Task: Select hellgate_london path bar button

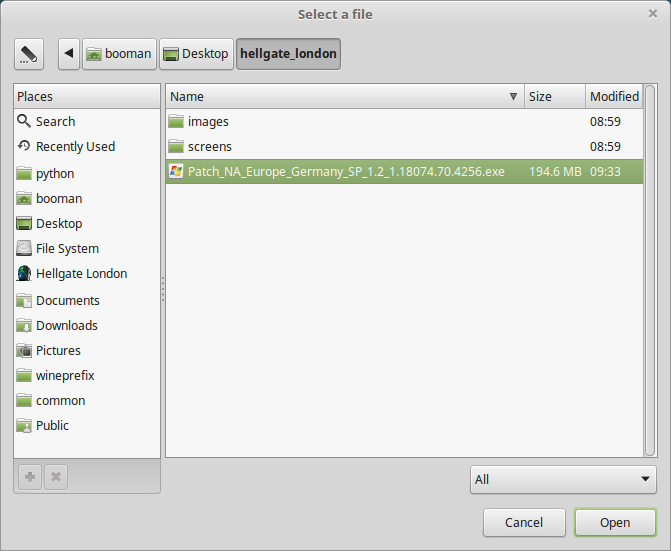Action: click(x=288, y=54)
